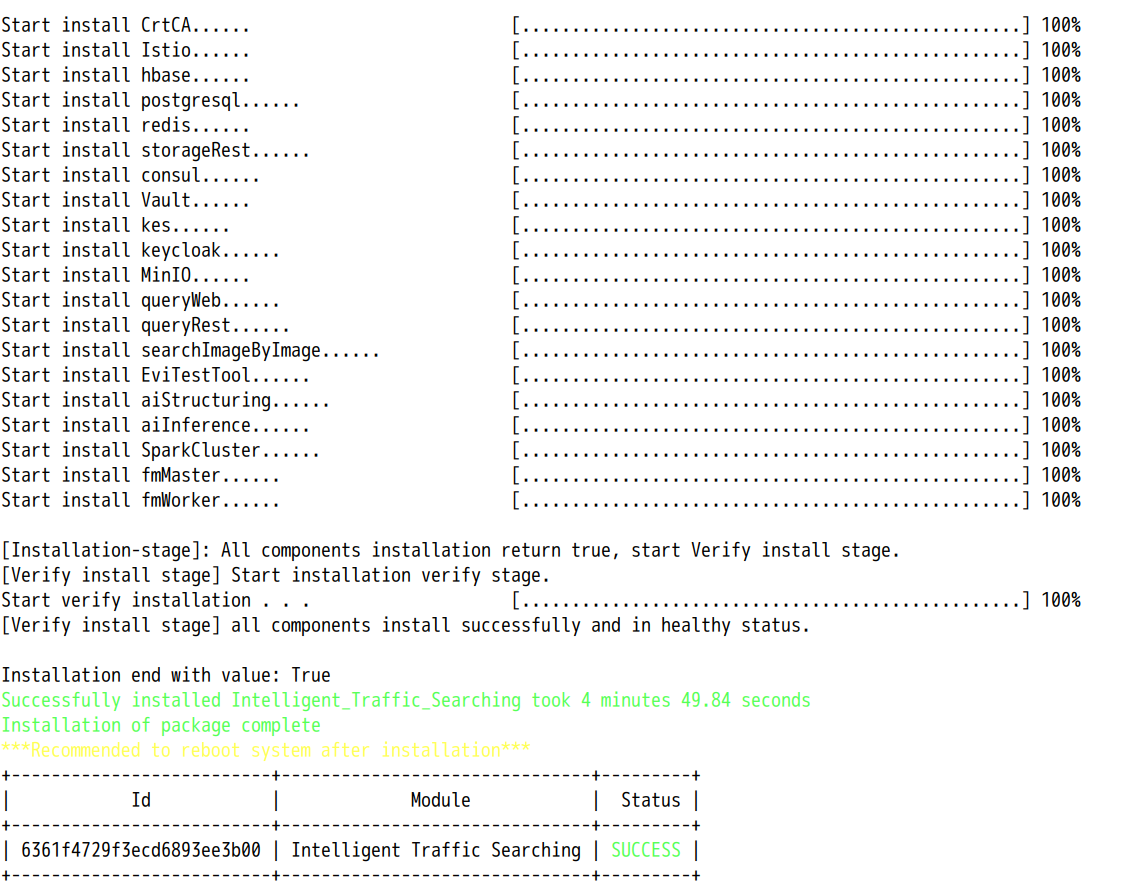This screenshot has height=884, width=1137.
Task: Click the 100% value beside EviTestTool
Action: pos(1061,375)
